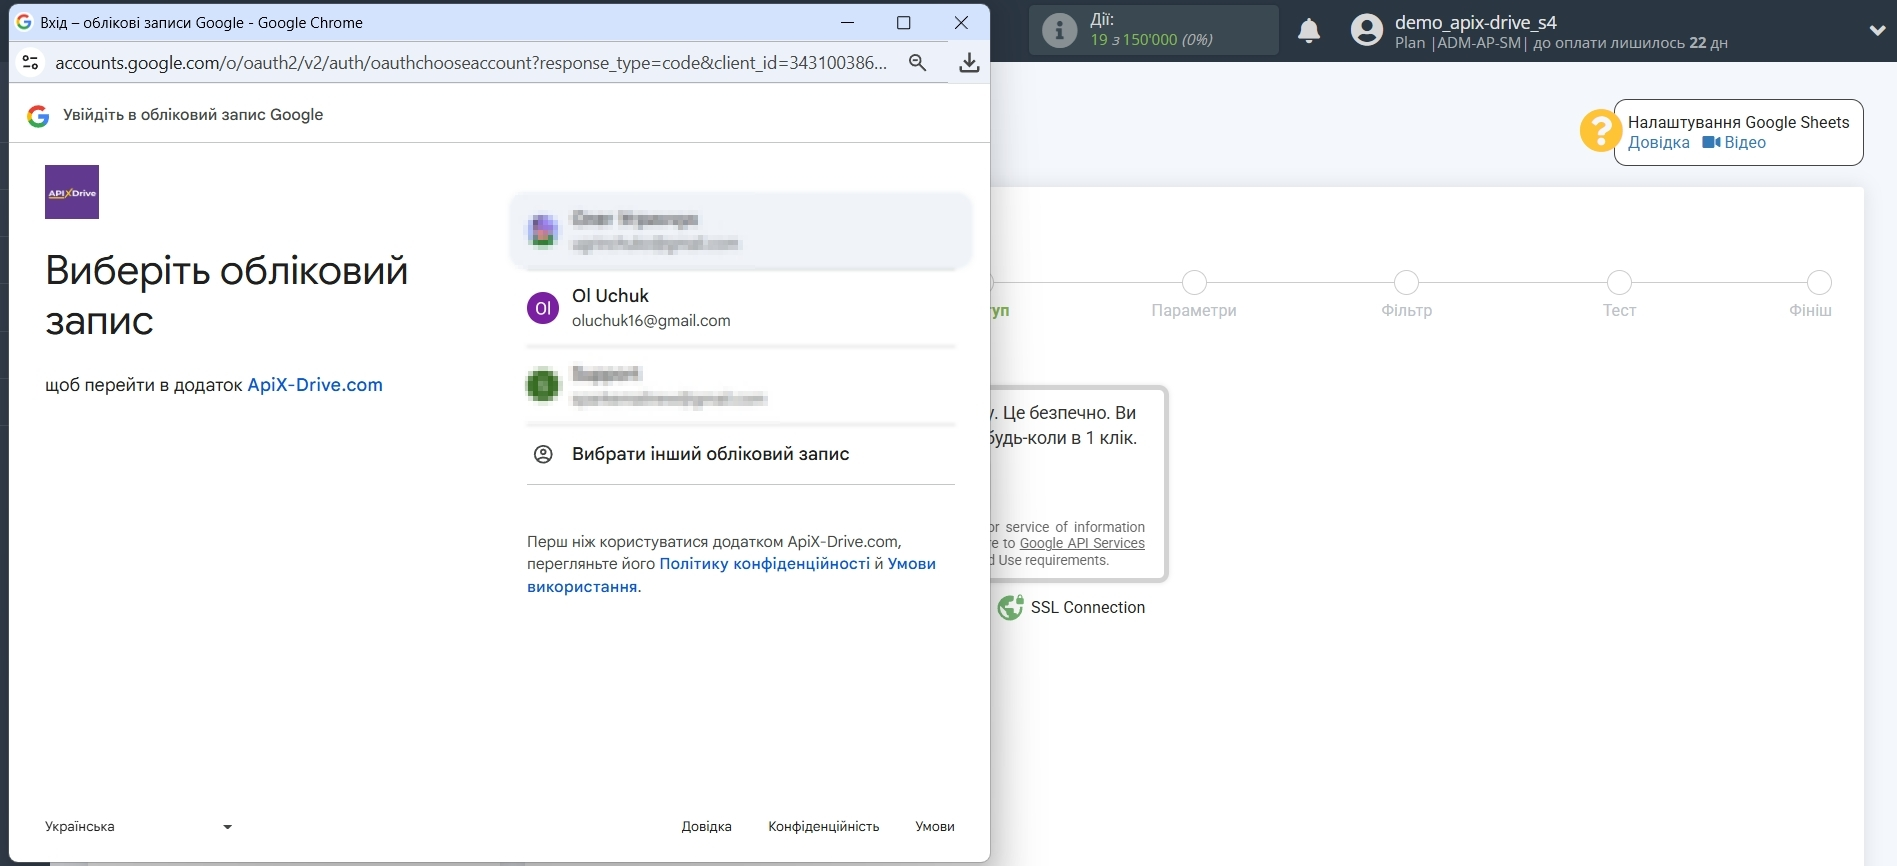Click the Ol Uchuk purple avatar

click(543, 308)
